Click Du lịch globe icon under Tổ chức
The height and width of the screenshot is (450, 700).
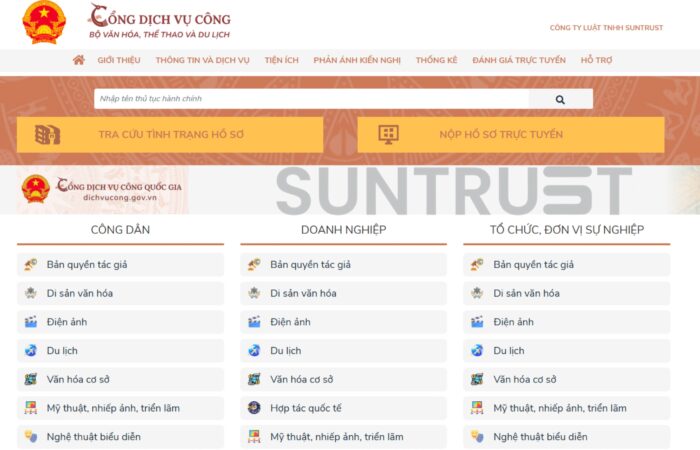477,350
